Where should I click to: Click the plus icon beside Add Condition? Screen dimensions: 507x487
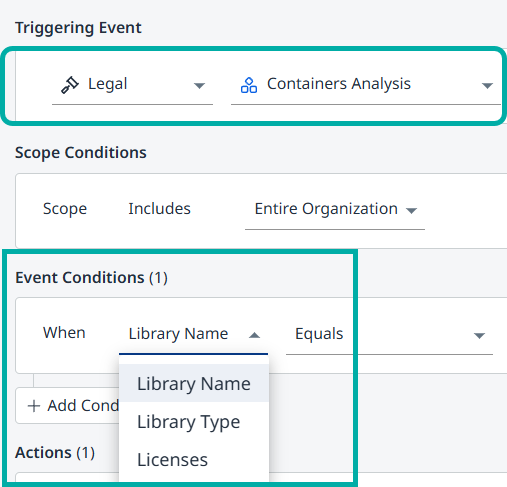coord(34,406)
